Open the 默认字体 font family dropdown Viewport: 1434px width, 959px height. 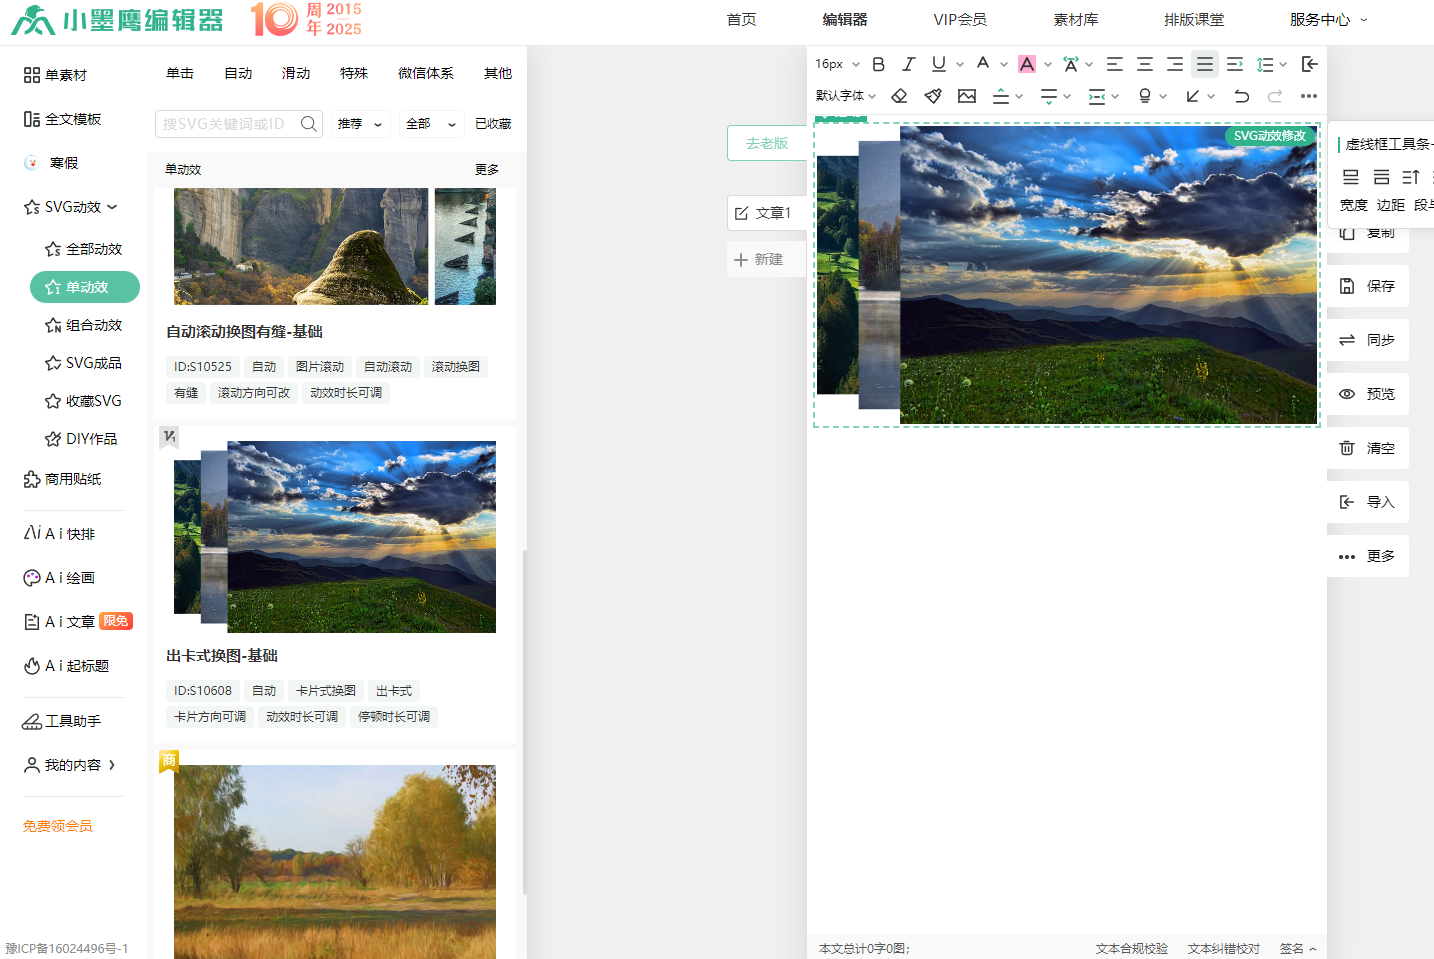845,96
